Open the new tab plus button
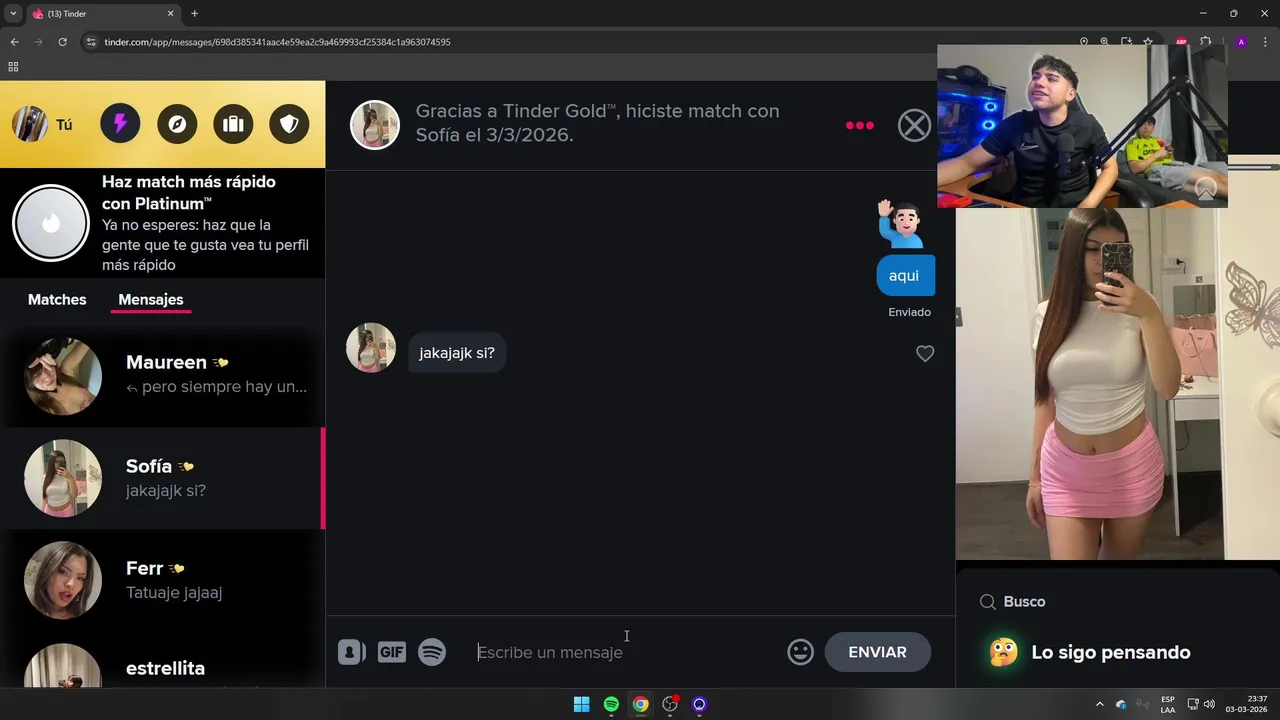1280x720 pixels. coord(194,14)
